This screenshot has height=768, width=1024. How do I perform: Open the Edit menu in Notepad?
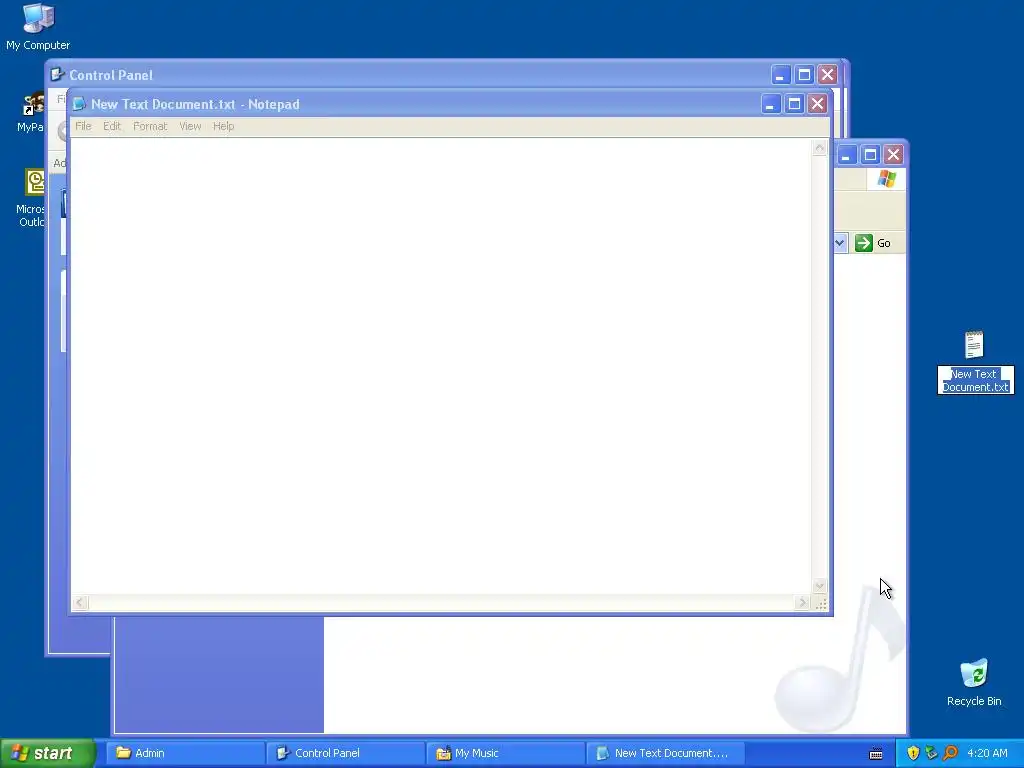[112, 126]
